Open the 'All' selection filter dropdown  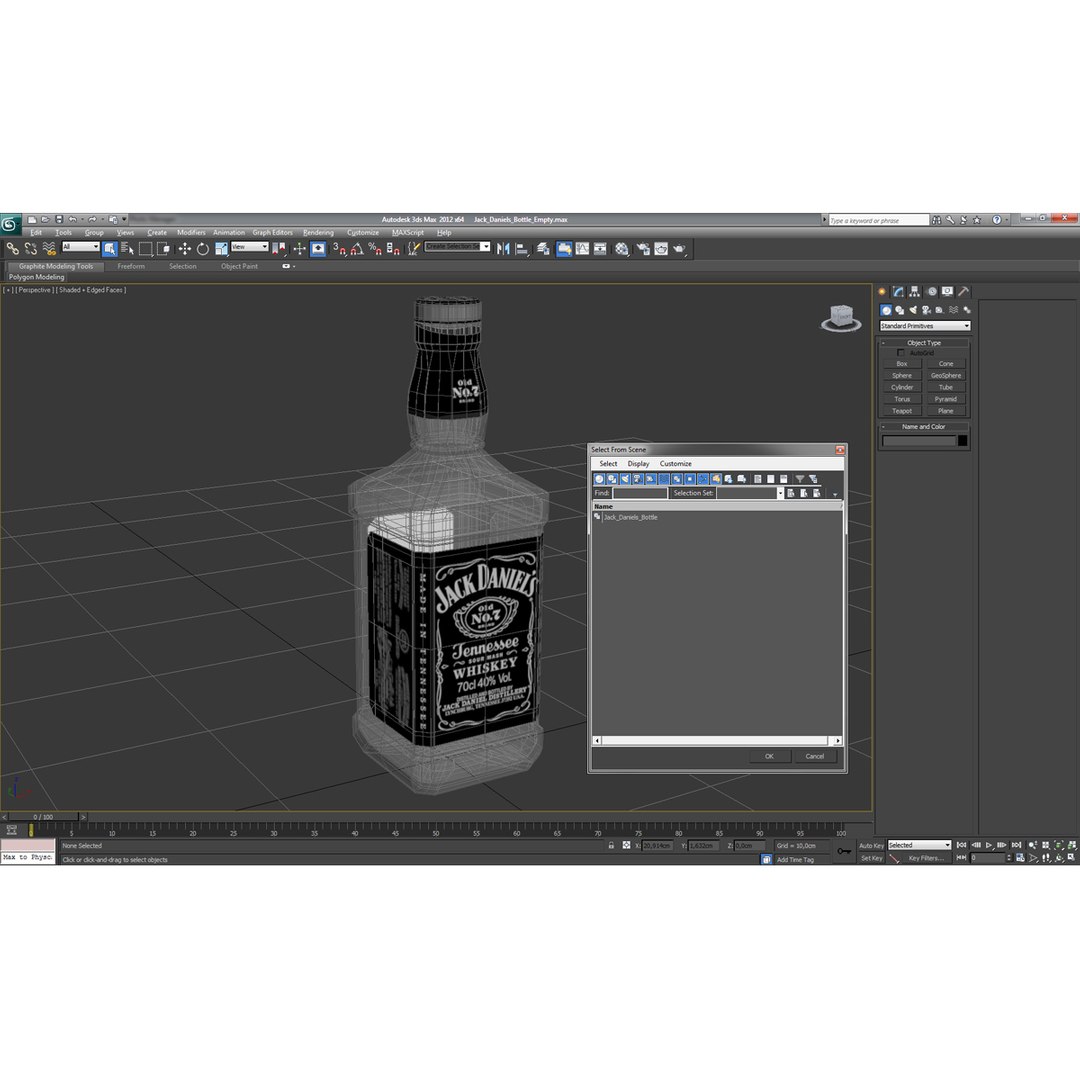pyautogui.click(x=81, y=247)
